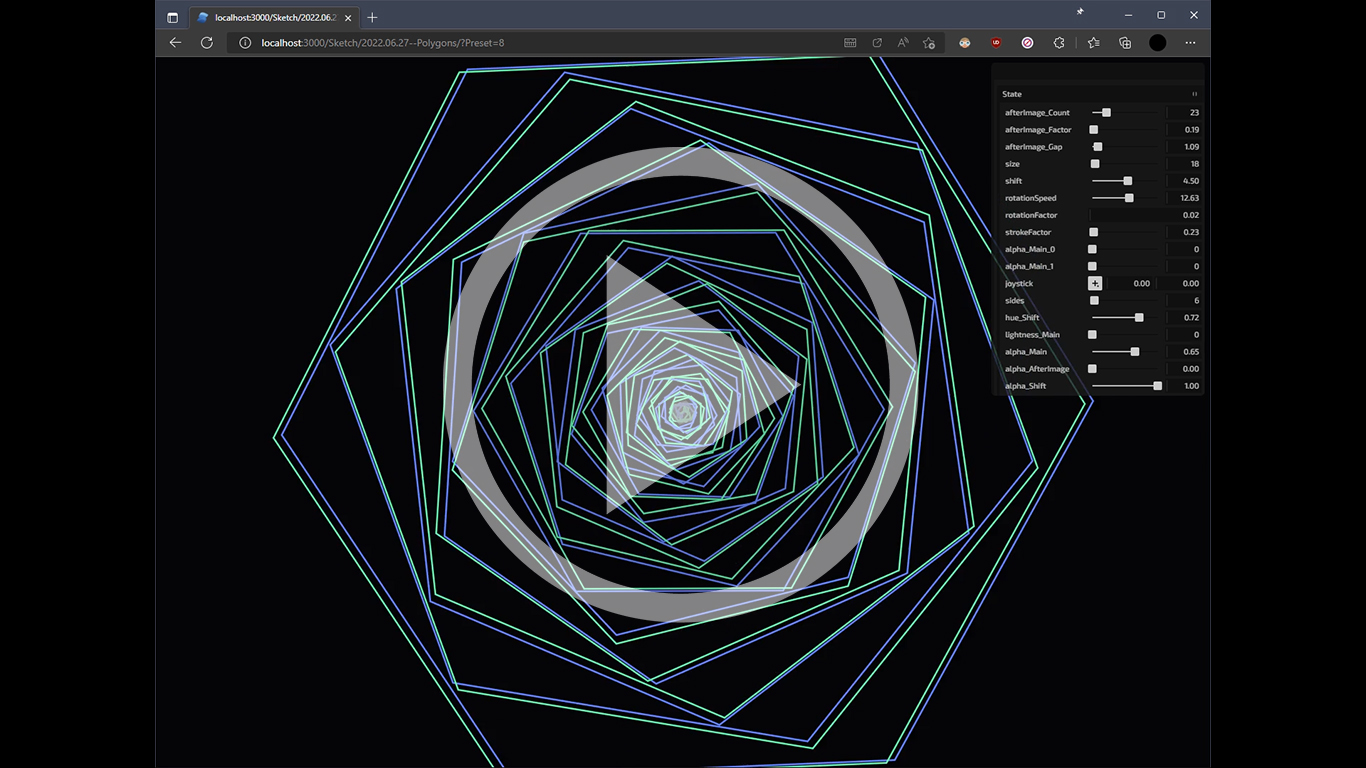Adjust the alpha_Main slider
The width and height of the screenshot is (1366, 768).
(x=1127, y=352)
